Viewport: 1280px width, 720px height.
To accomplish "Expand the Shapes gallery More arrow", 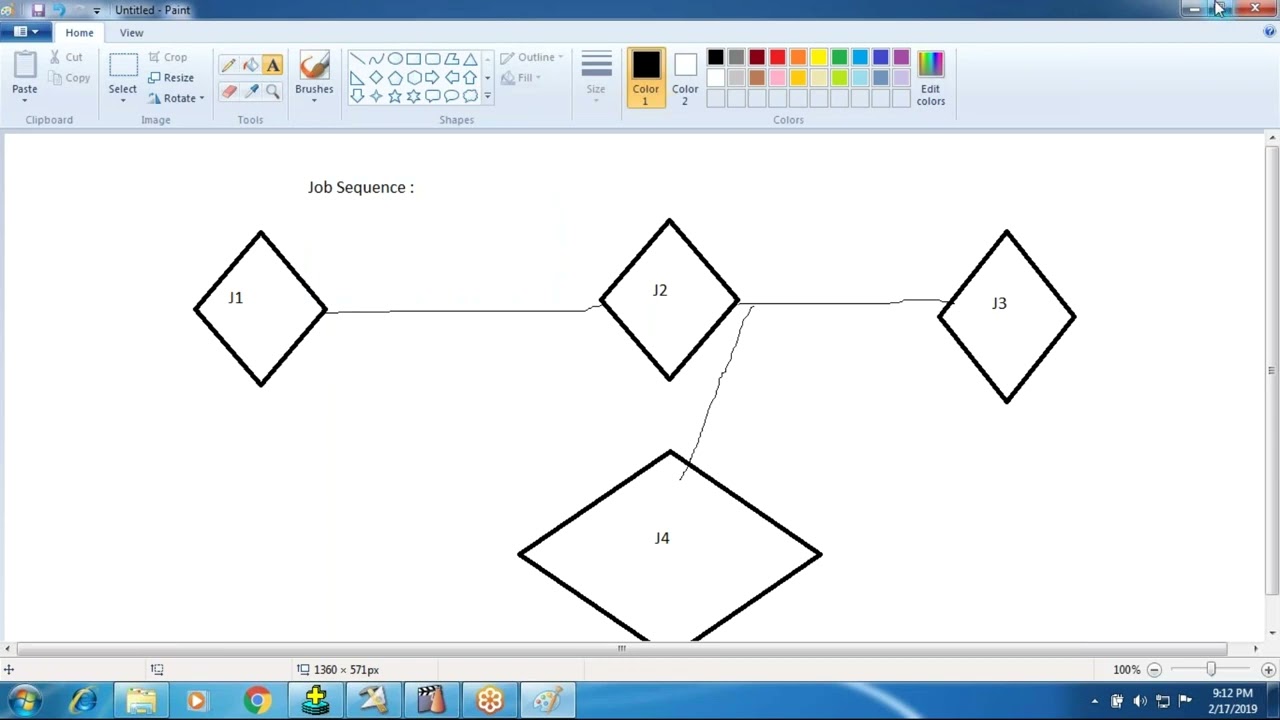I will tap(487, 97).
